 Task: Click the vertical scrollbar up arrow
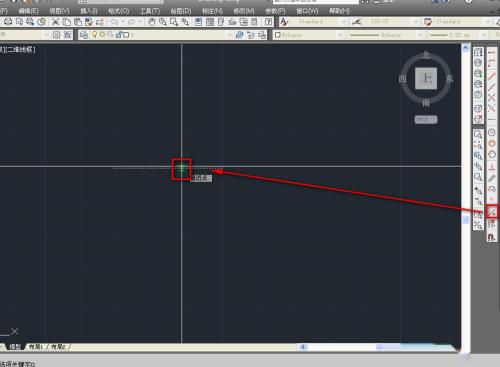tap(466, 48)
